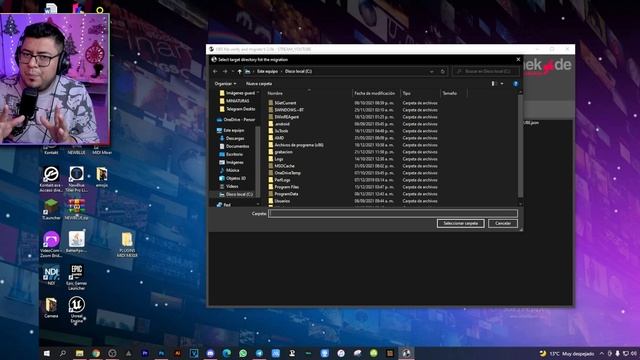The height and width of the screenshot is (360, 640).
Task: Open TLauncher Minecraft desktop icon
Action: 51,210
